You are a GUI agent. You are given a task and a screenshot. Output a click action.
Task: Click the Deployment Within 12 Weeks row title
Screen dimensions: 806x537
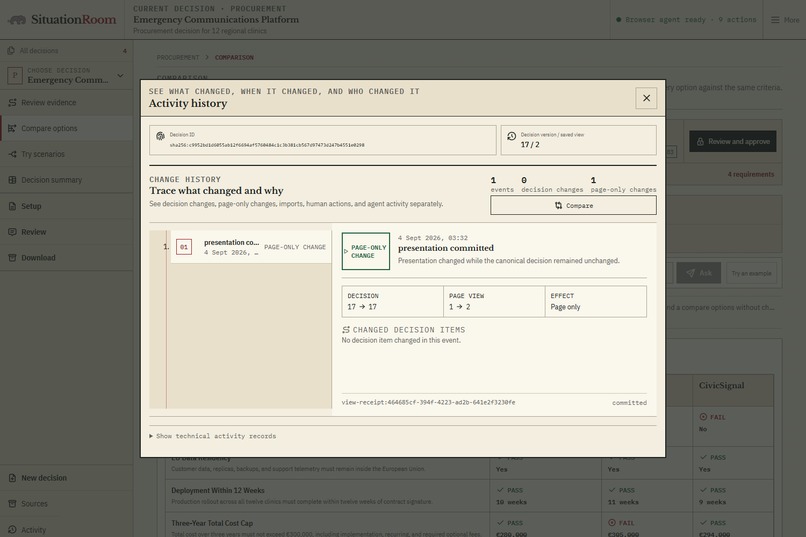218,491
